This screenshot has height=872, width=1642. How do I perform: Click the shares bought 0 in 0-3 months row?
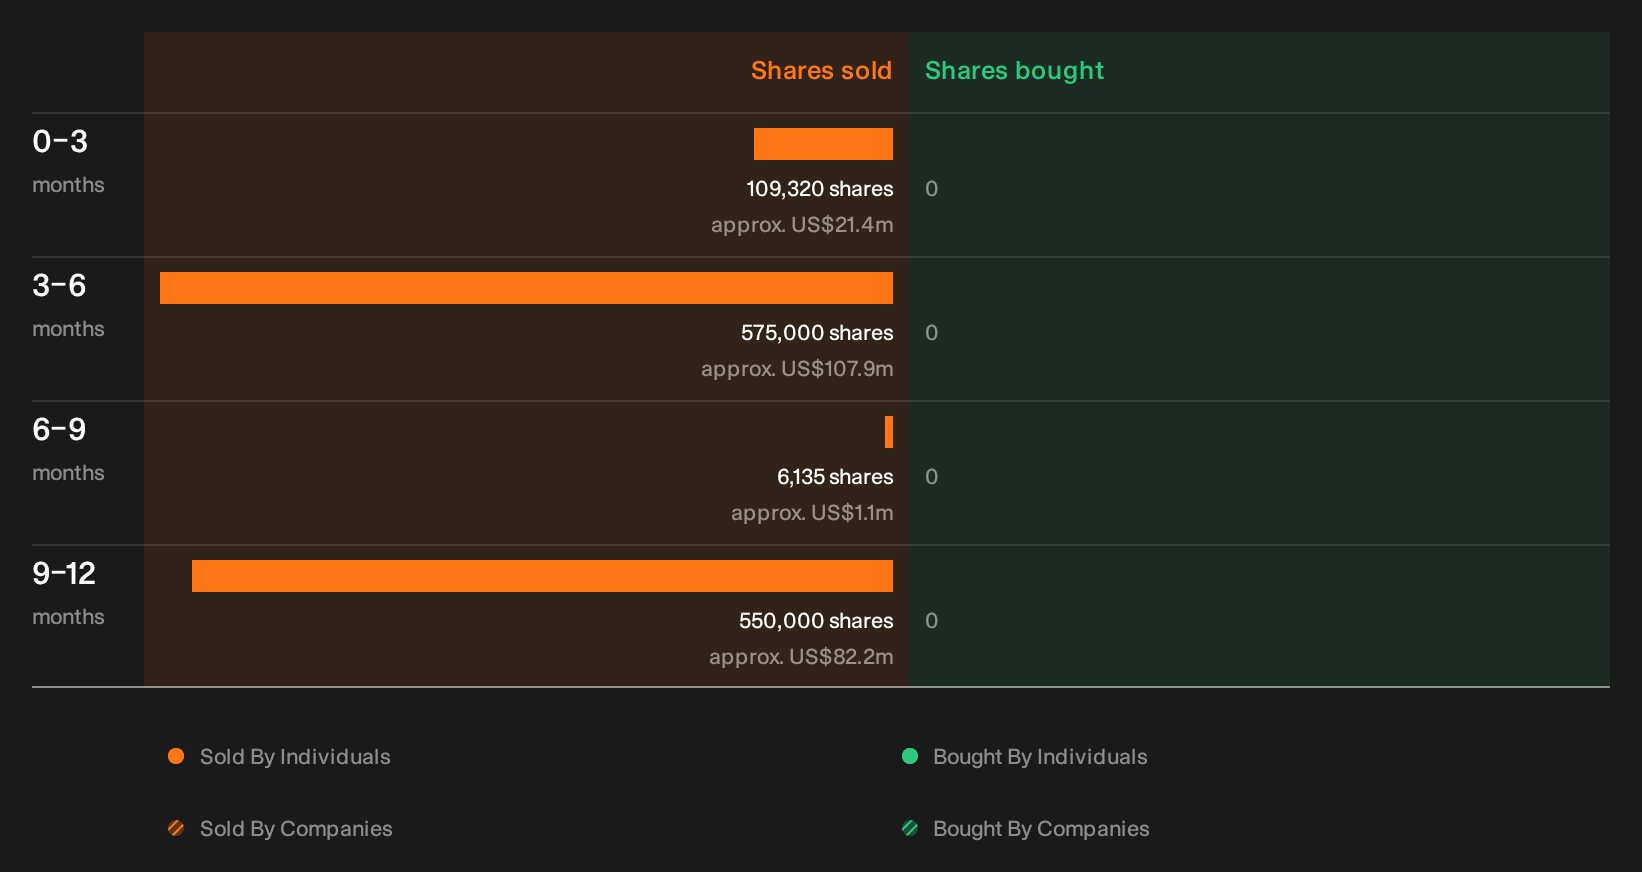click(931, 189)
